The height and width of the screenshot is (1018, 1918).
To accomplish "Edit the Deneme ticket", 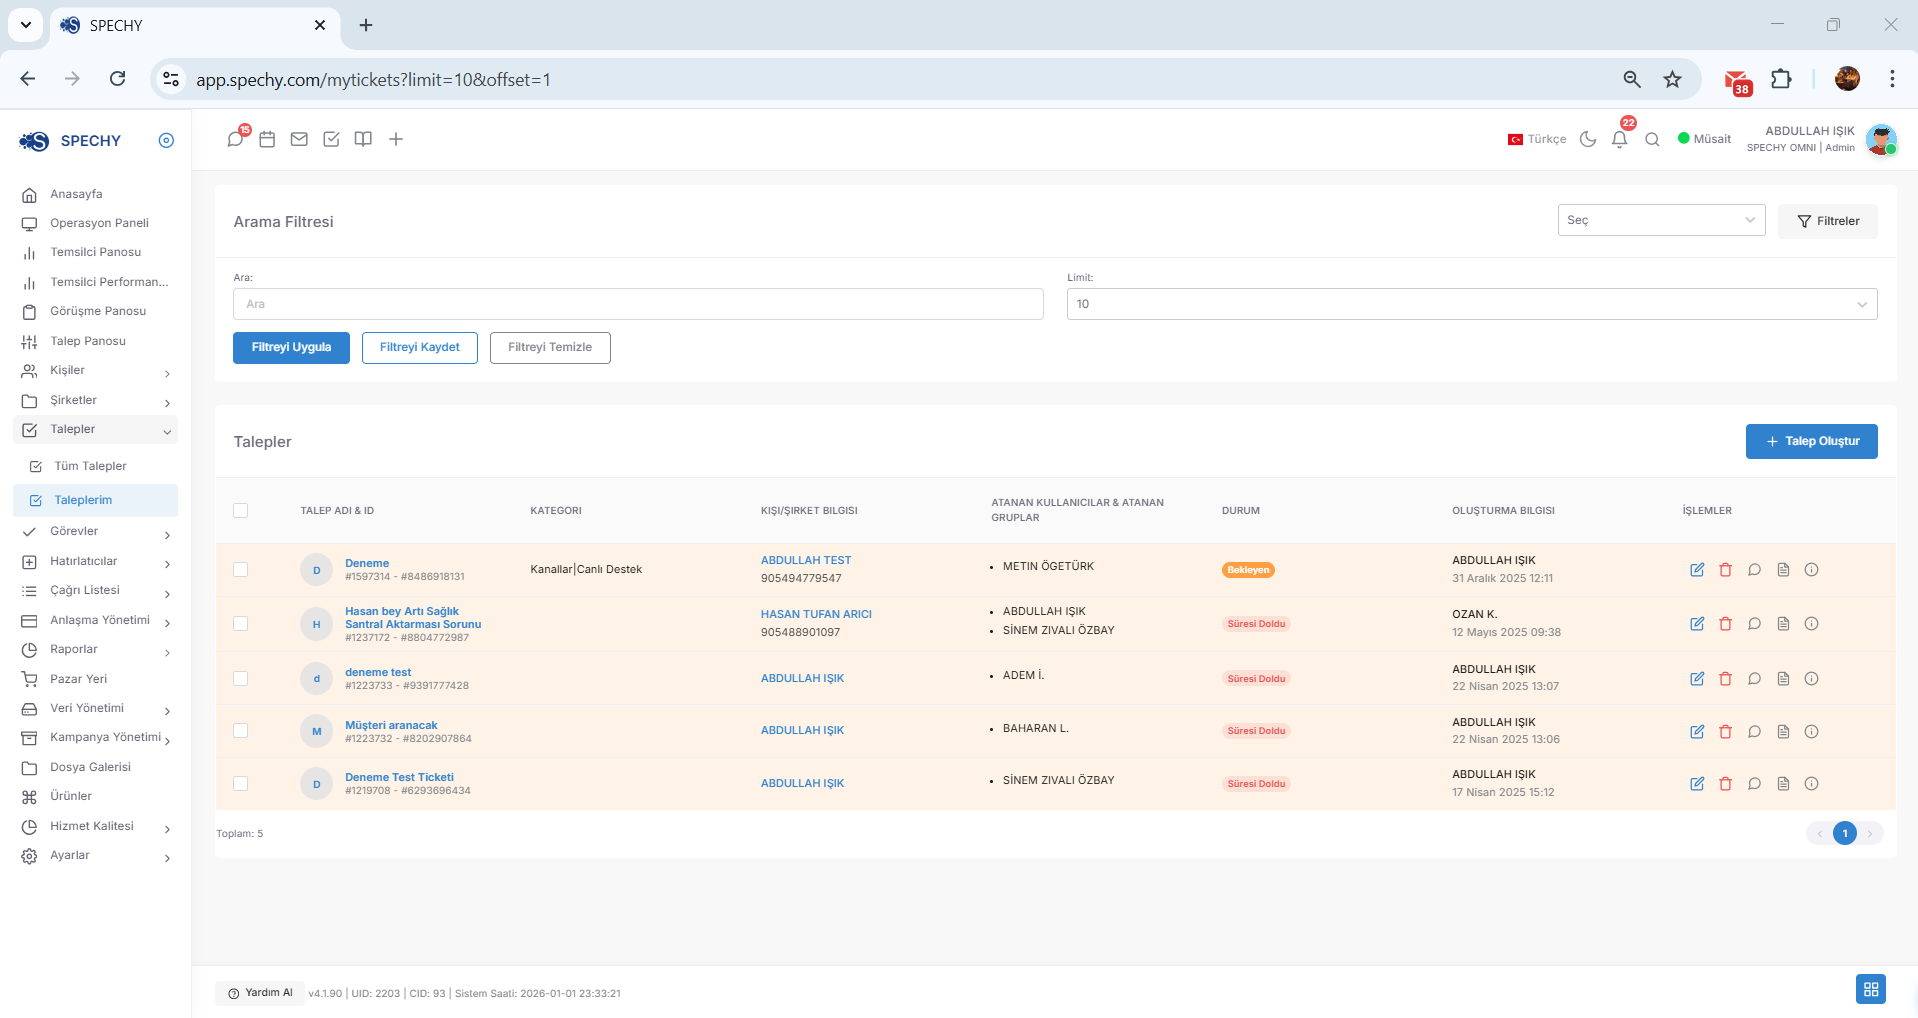I will [x=1697, y=570].
